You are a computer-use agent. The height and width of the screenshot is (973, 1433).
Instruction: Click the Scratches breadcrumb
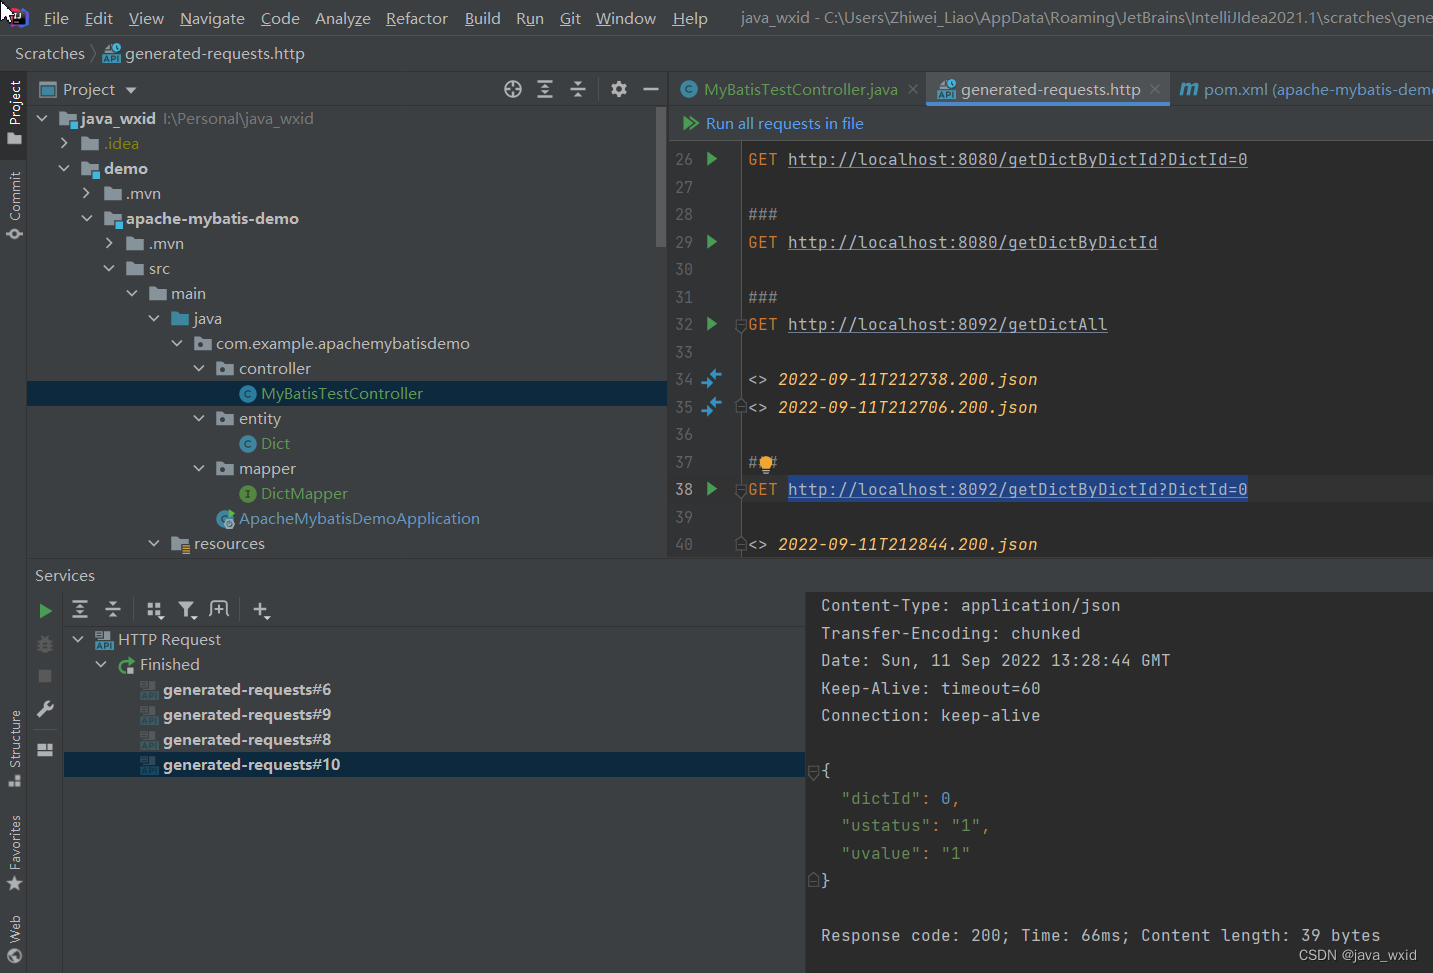(50, 53)
